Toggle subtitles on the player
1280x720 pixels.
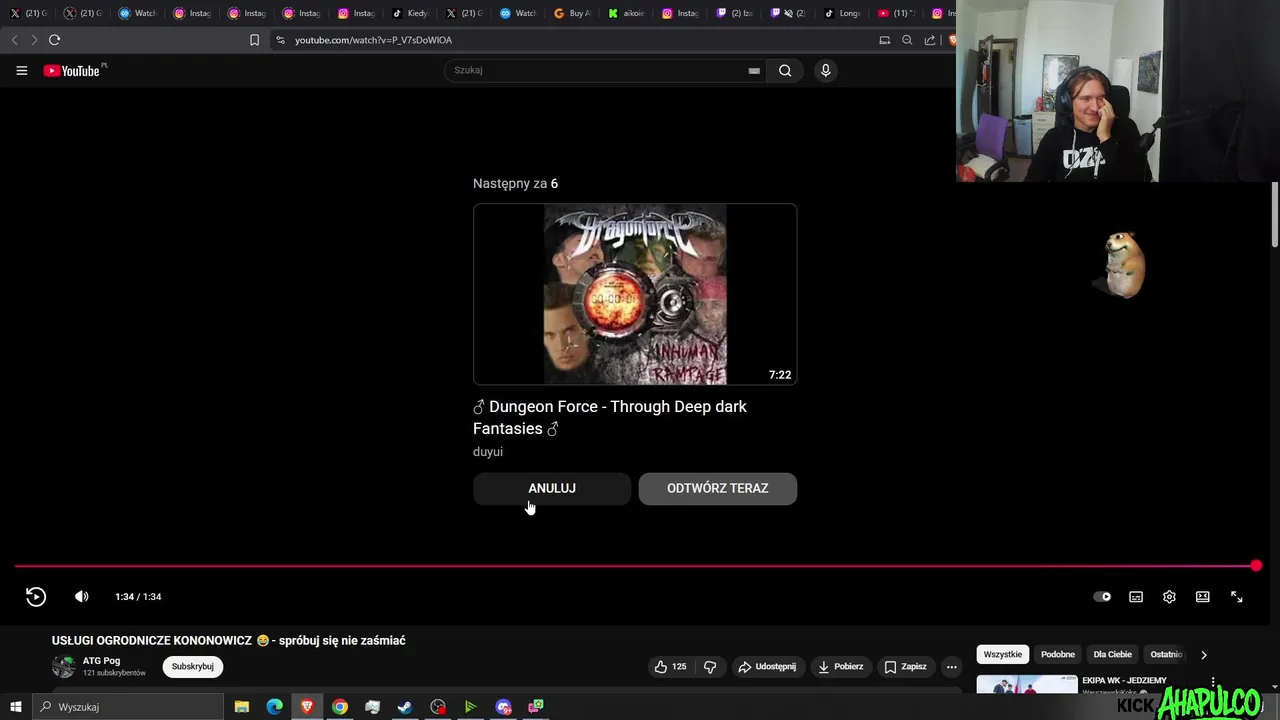[1136, 597]
